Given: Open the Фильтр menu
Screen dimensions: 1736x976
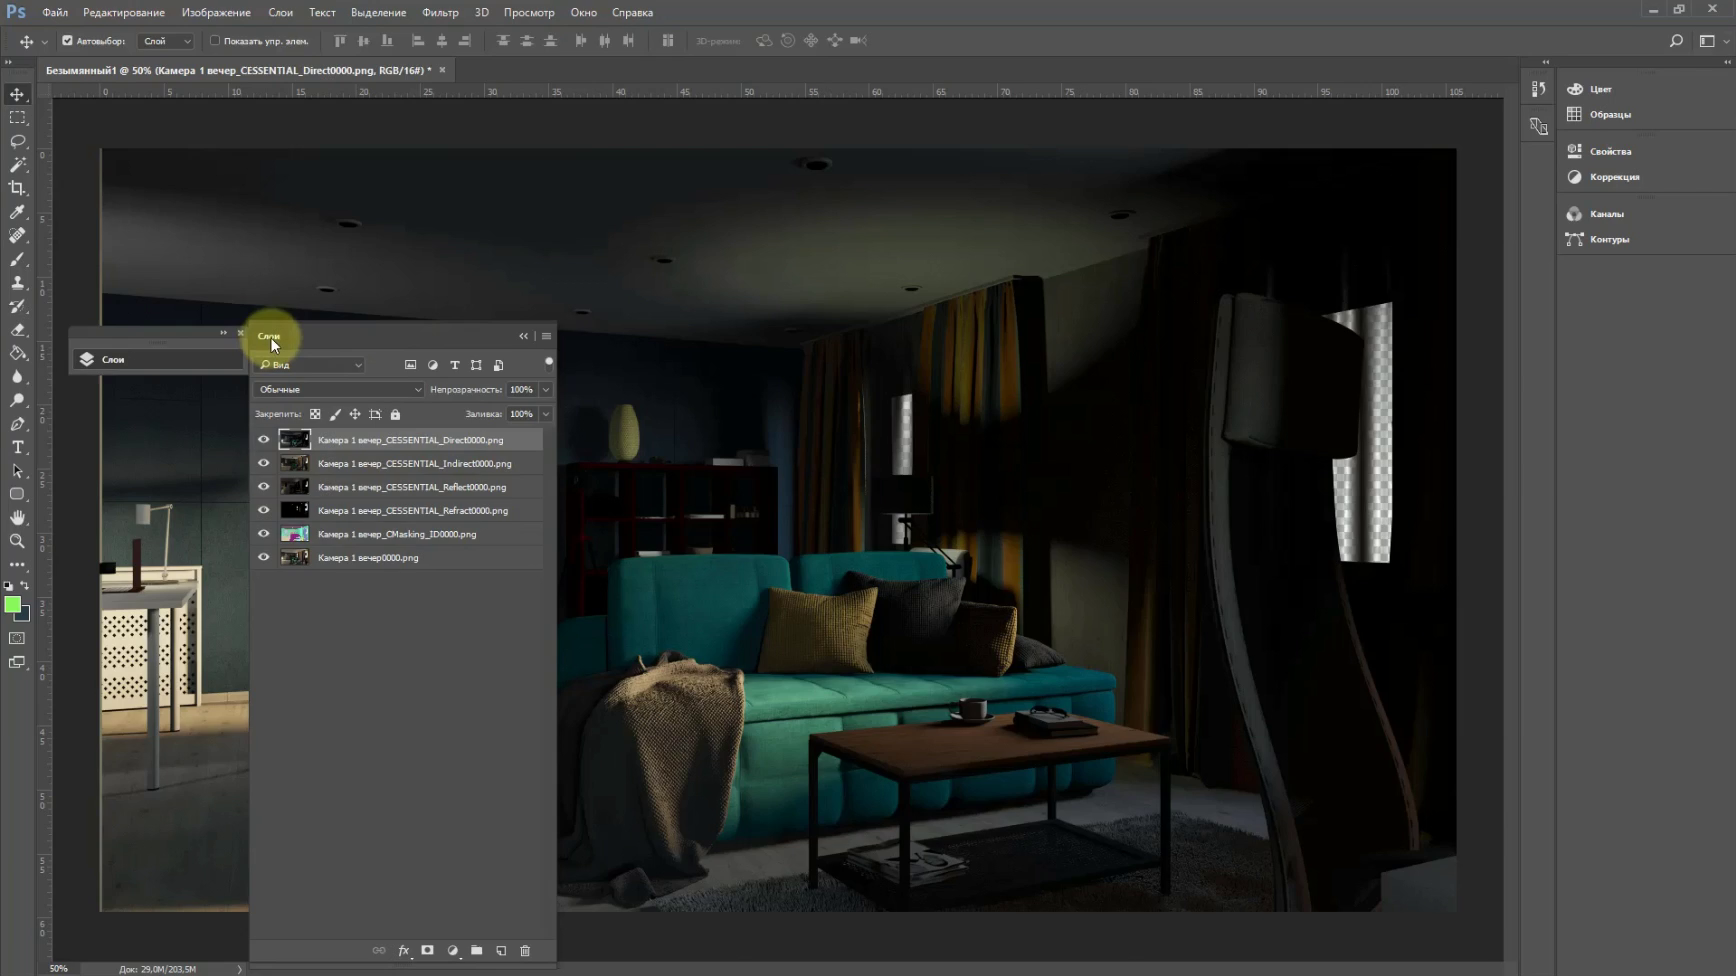Looking at the screenshot, I should pyautogui.click(x=440, y=13).
